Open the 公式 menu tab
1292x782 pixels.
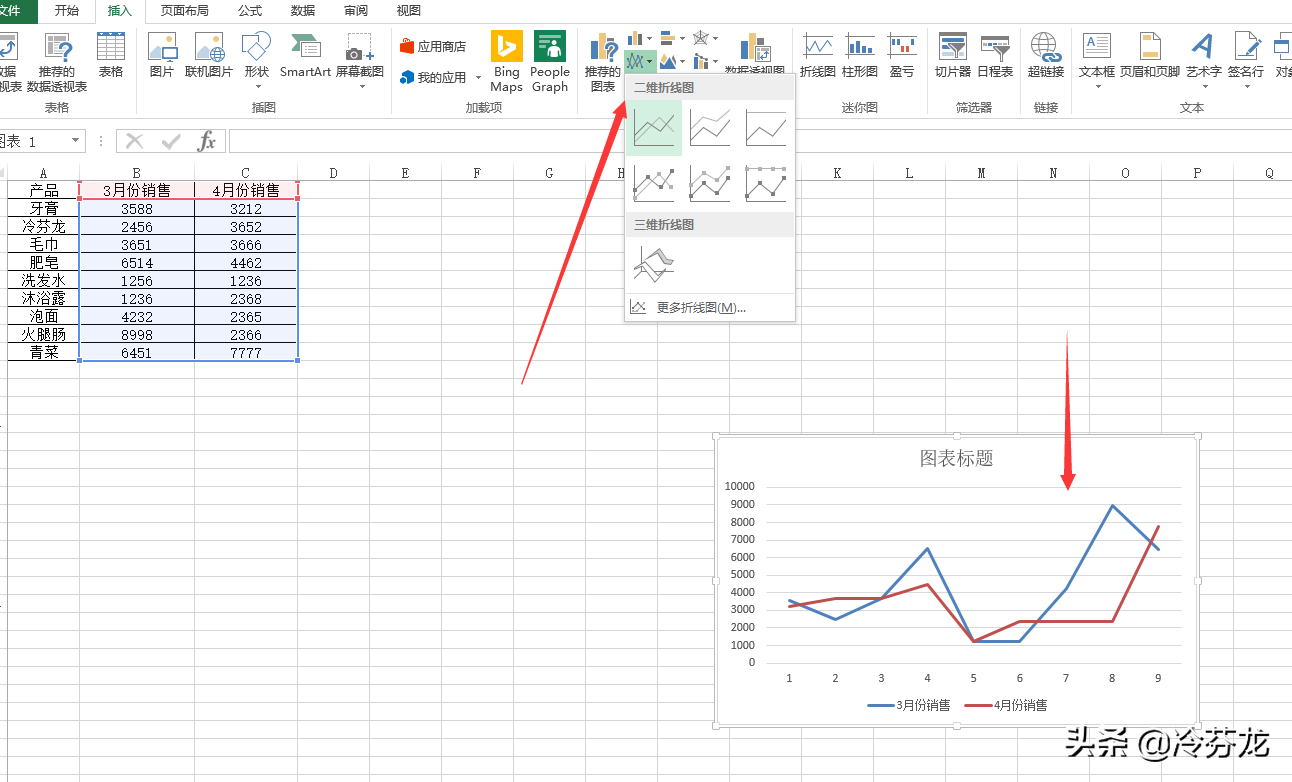point(248,12)
